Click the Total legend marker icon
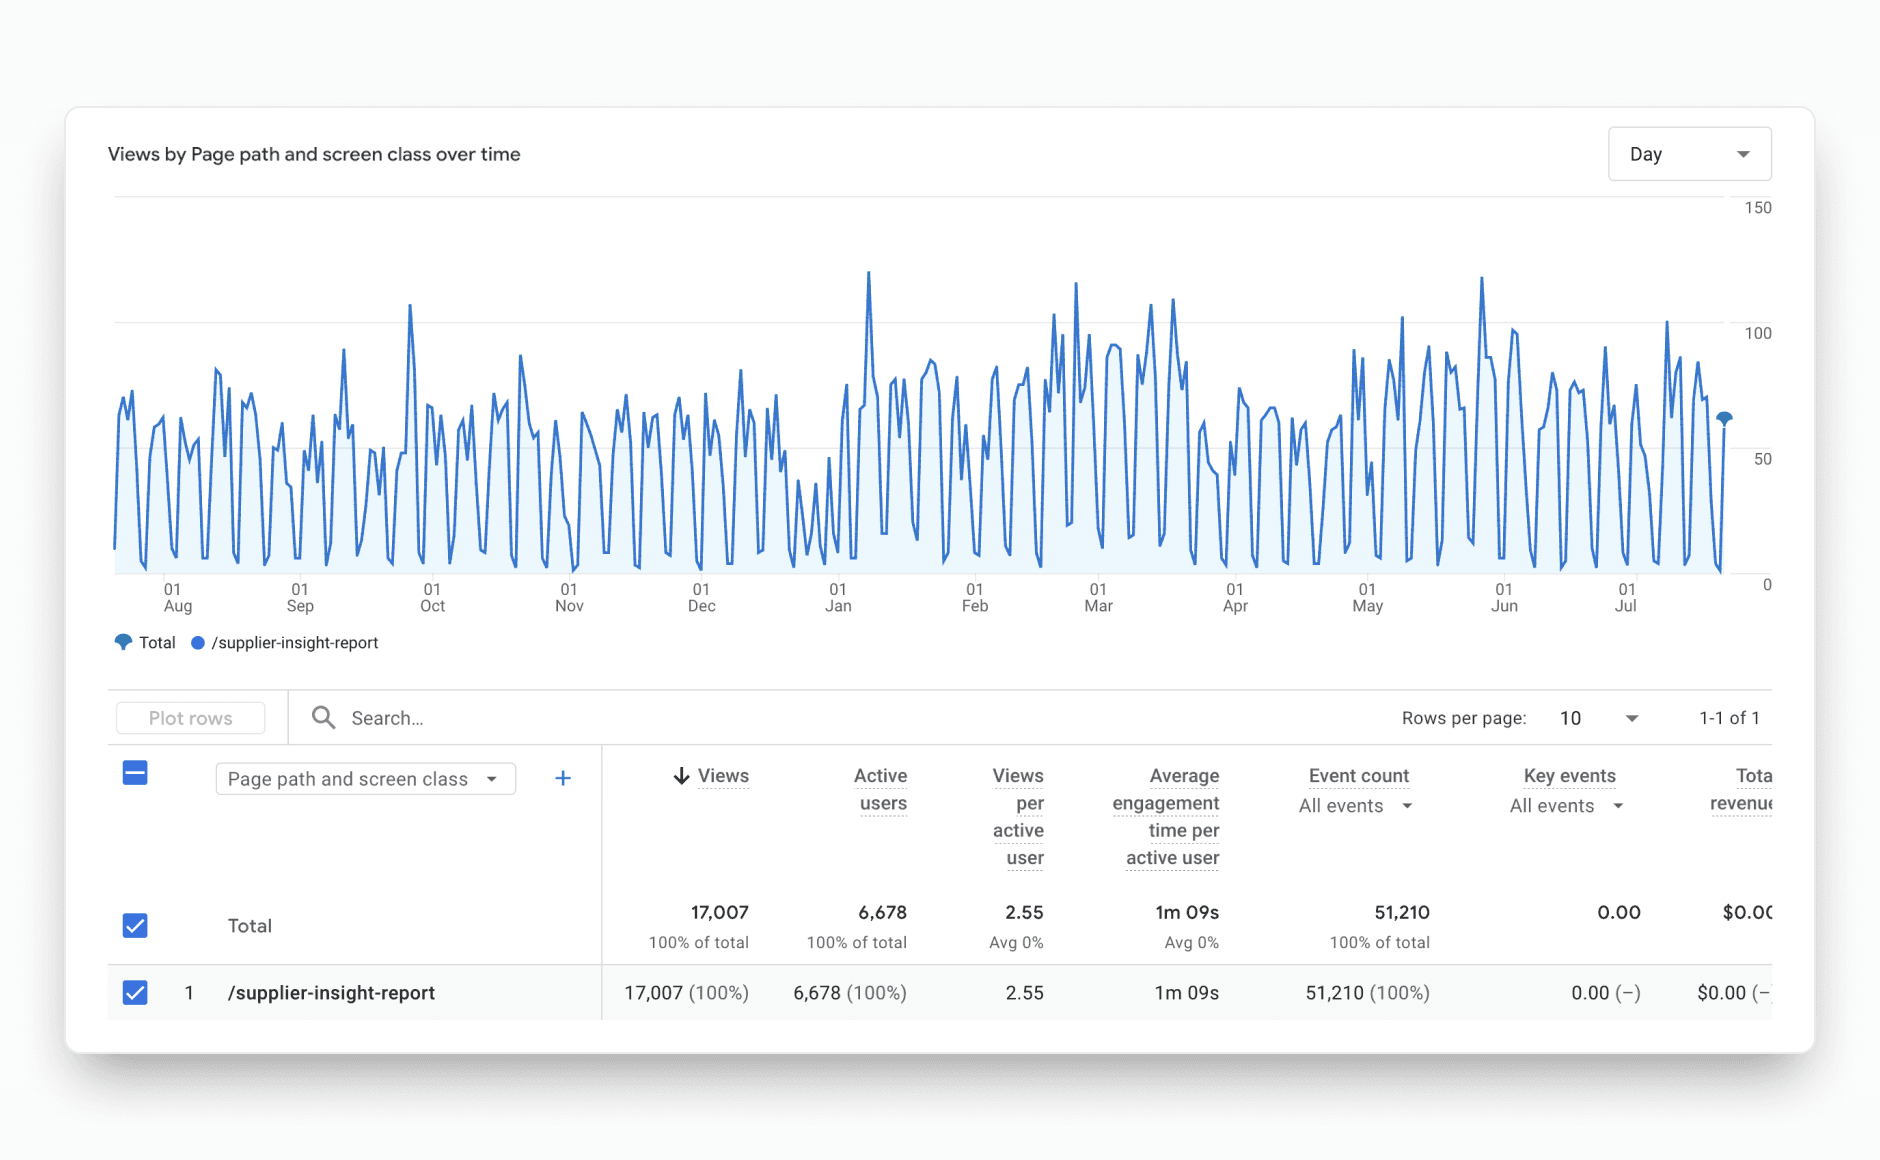 coord(123,642)
